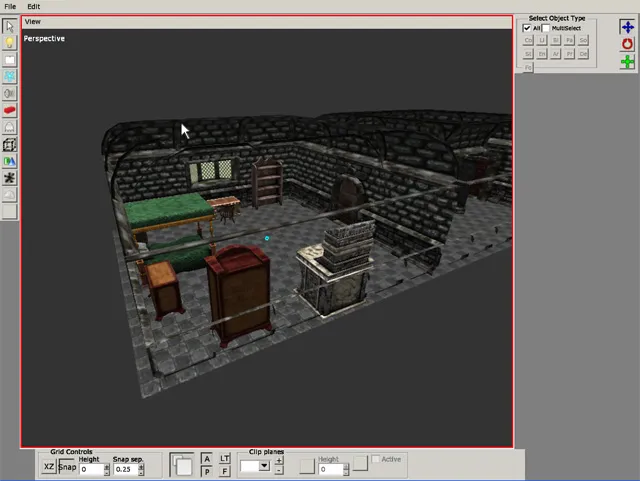Choose the light bulb tool
640x481 pixels.
pyautogui.click(x=9, y=42)
